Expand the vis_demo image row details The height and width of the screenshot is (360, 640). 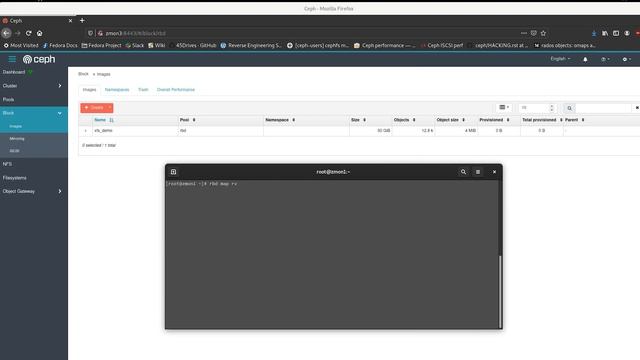pyautogui.click(x=85, y=131)
